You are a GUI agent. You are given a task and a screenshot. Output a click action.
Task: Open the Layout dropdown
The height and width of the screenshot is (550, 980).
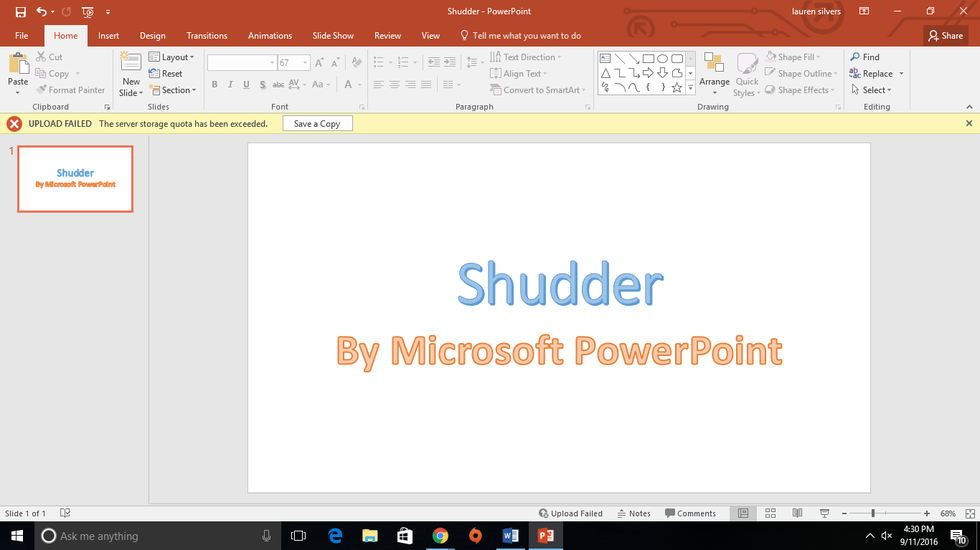pos(171,57)
